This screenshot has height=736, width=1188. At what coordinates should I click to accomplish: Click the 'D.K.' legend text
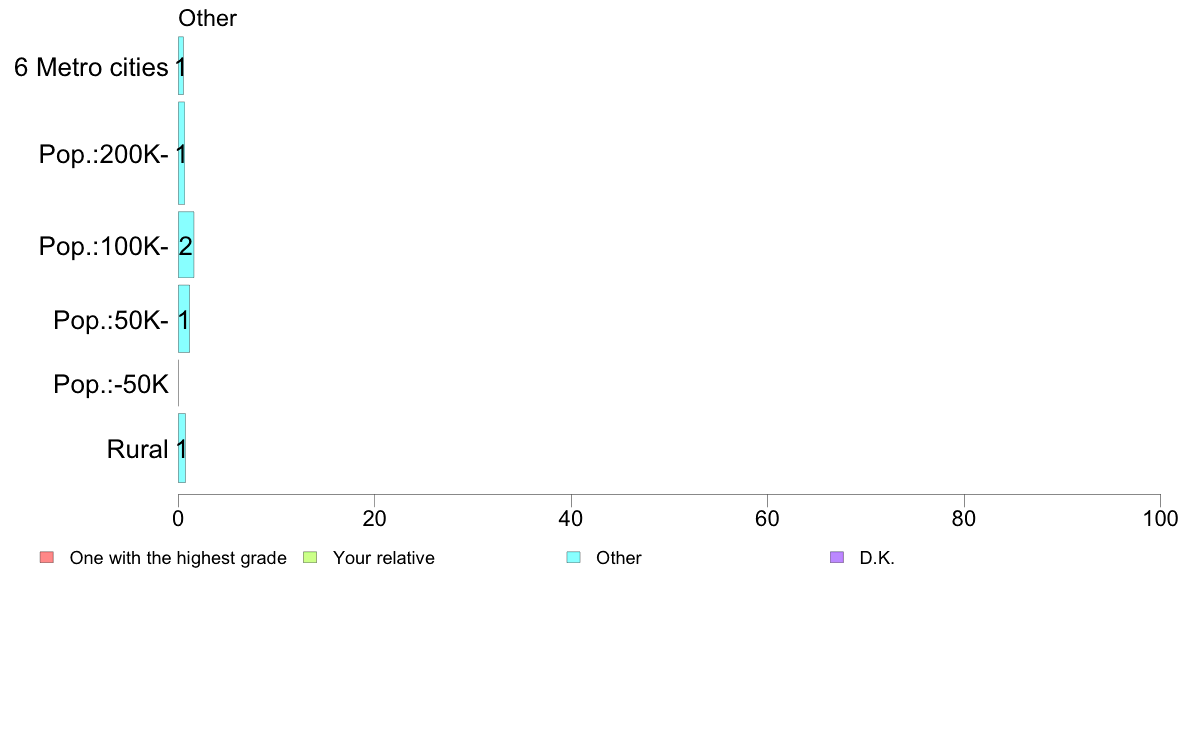pos(877,558)
